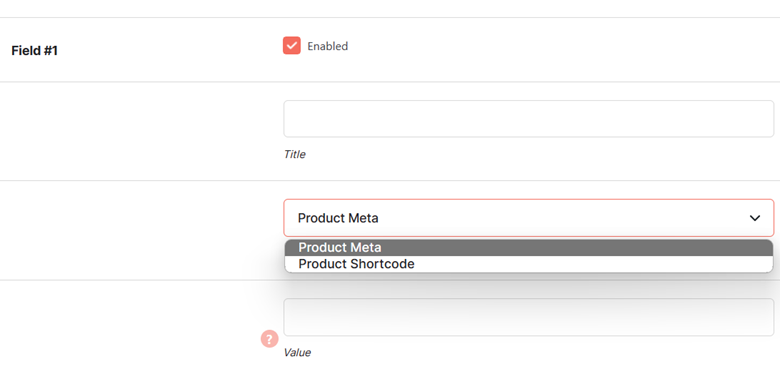Screen dimensions: 780x372
Task: Click the white checkmark in the red box
Action: coord(292,45)
